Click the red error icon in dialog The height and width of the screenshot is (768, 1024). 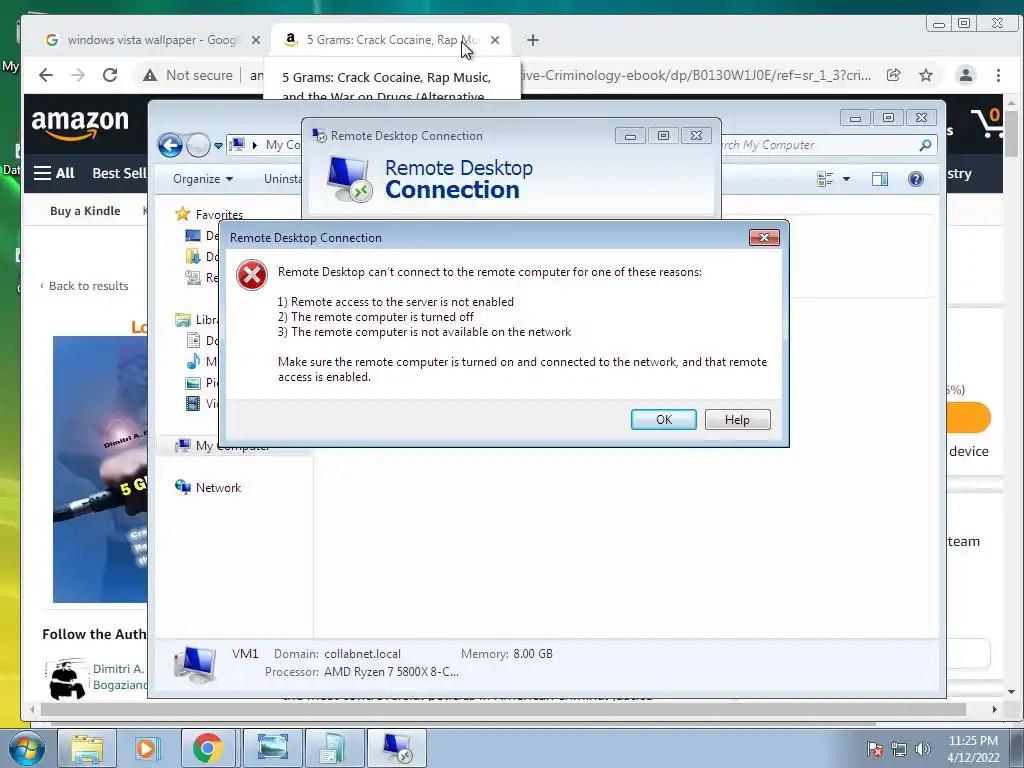[x=251, y=275]
